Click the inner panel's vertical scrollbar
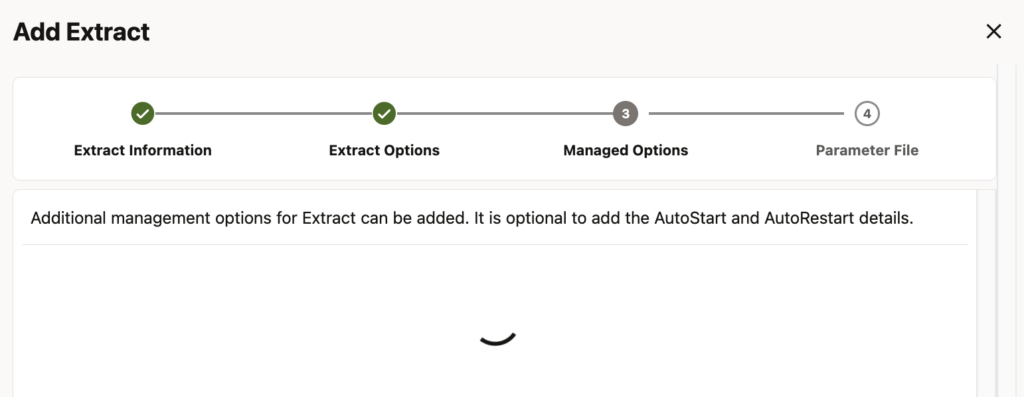Screen dimensions: 1024x397 [985, 293]
